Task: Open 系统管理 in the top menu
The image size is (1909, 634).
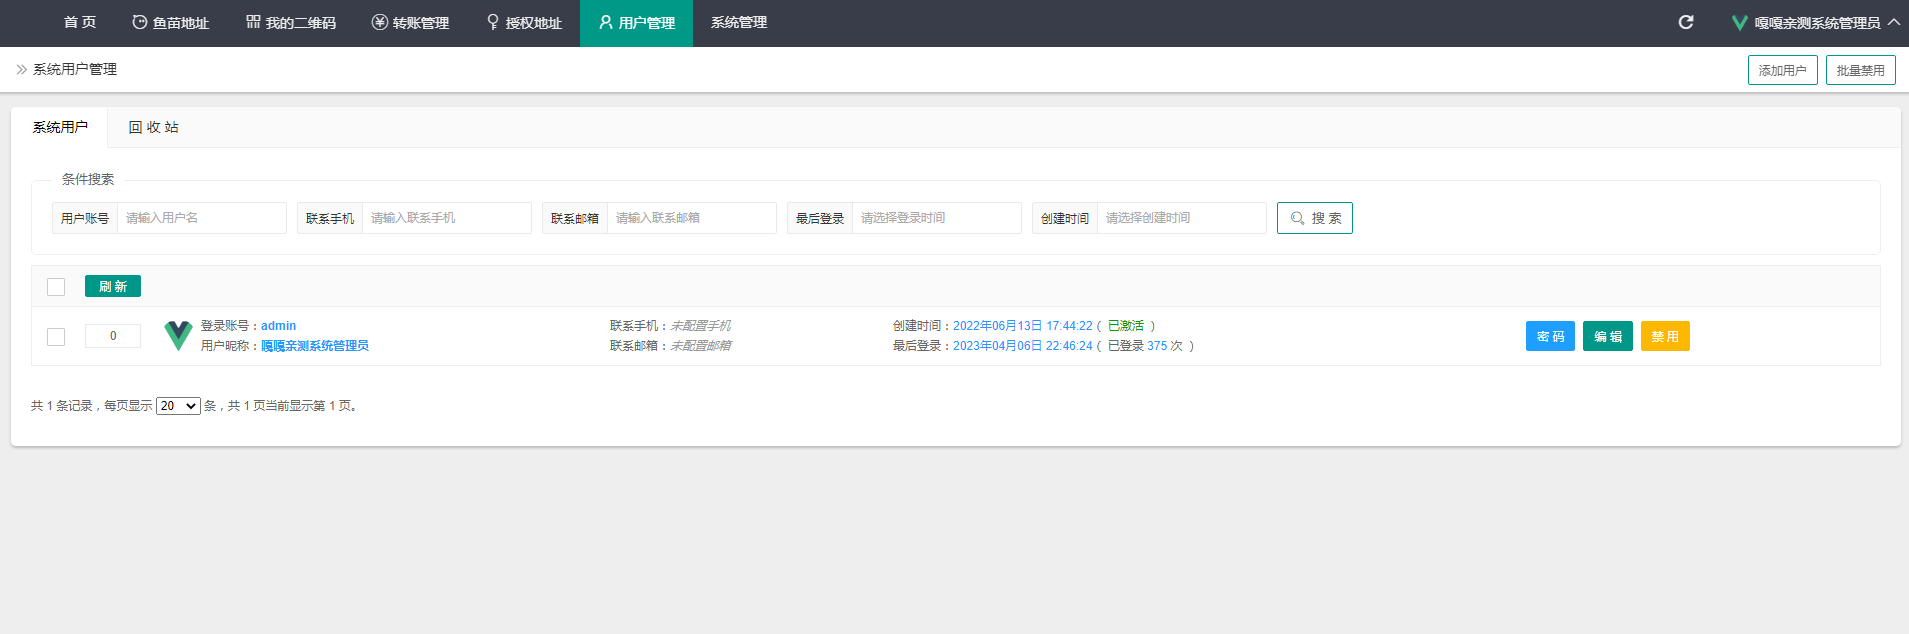Action: click(739, 23)
